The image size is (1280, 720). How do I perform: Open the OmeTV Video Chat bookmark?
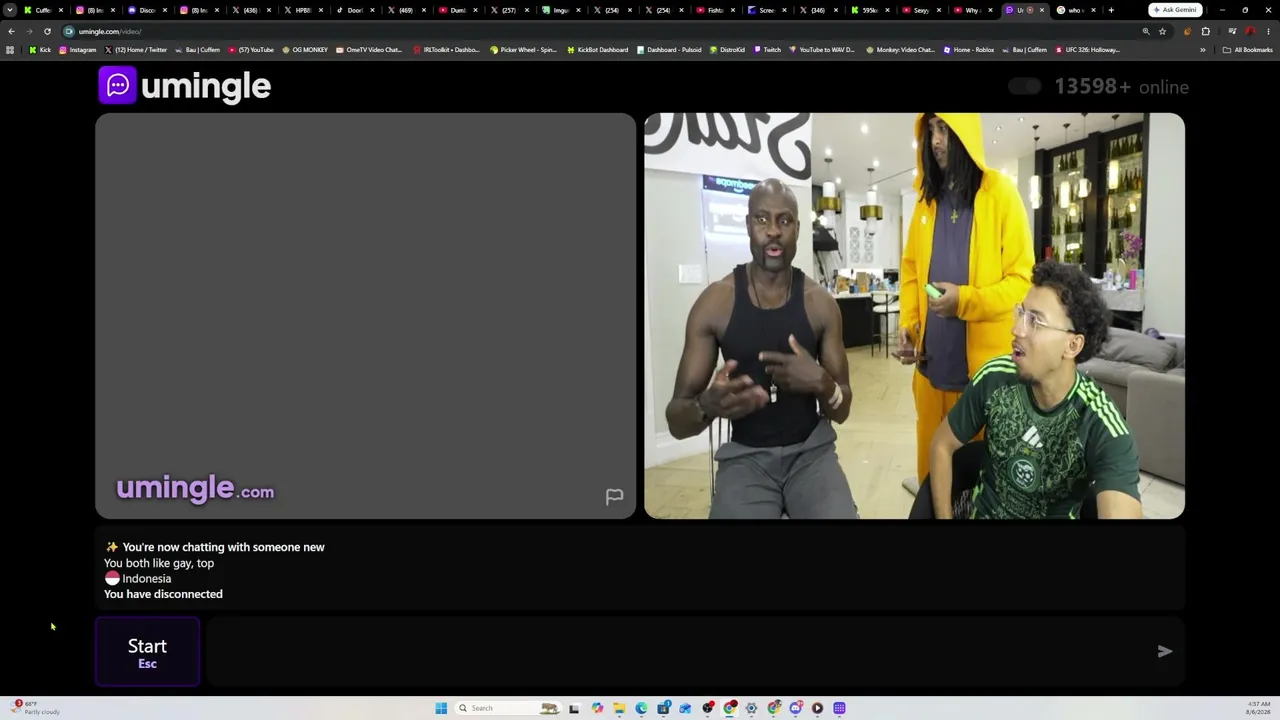tap(369, 49)
